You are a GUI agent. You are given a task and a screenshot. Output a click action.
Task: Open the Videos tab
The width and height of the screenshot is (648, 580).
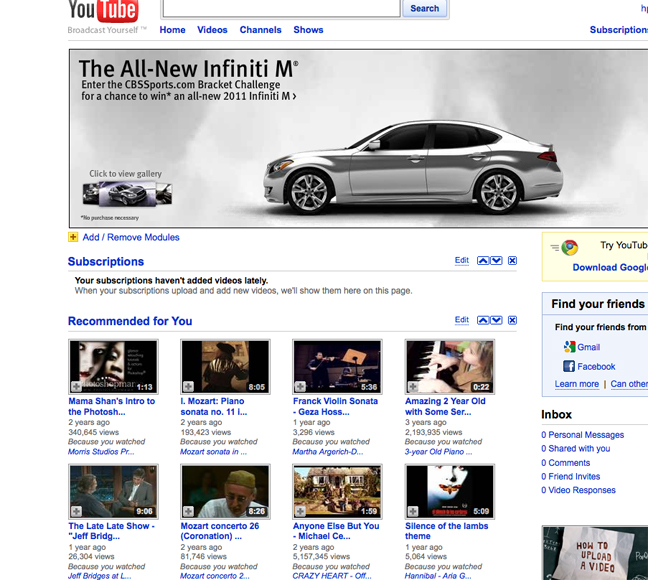click(212, 30)
